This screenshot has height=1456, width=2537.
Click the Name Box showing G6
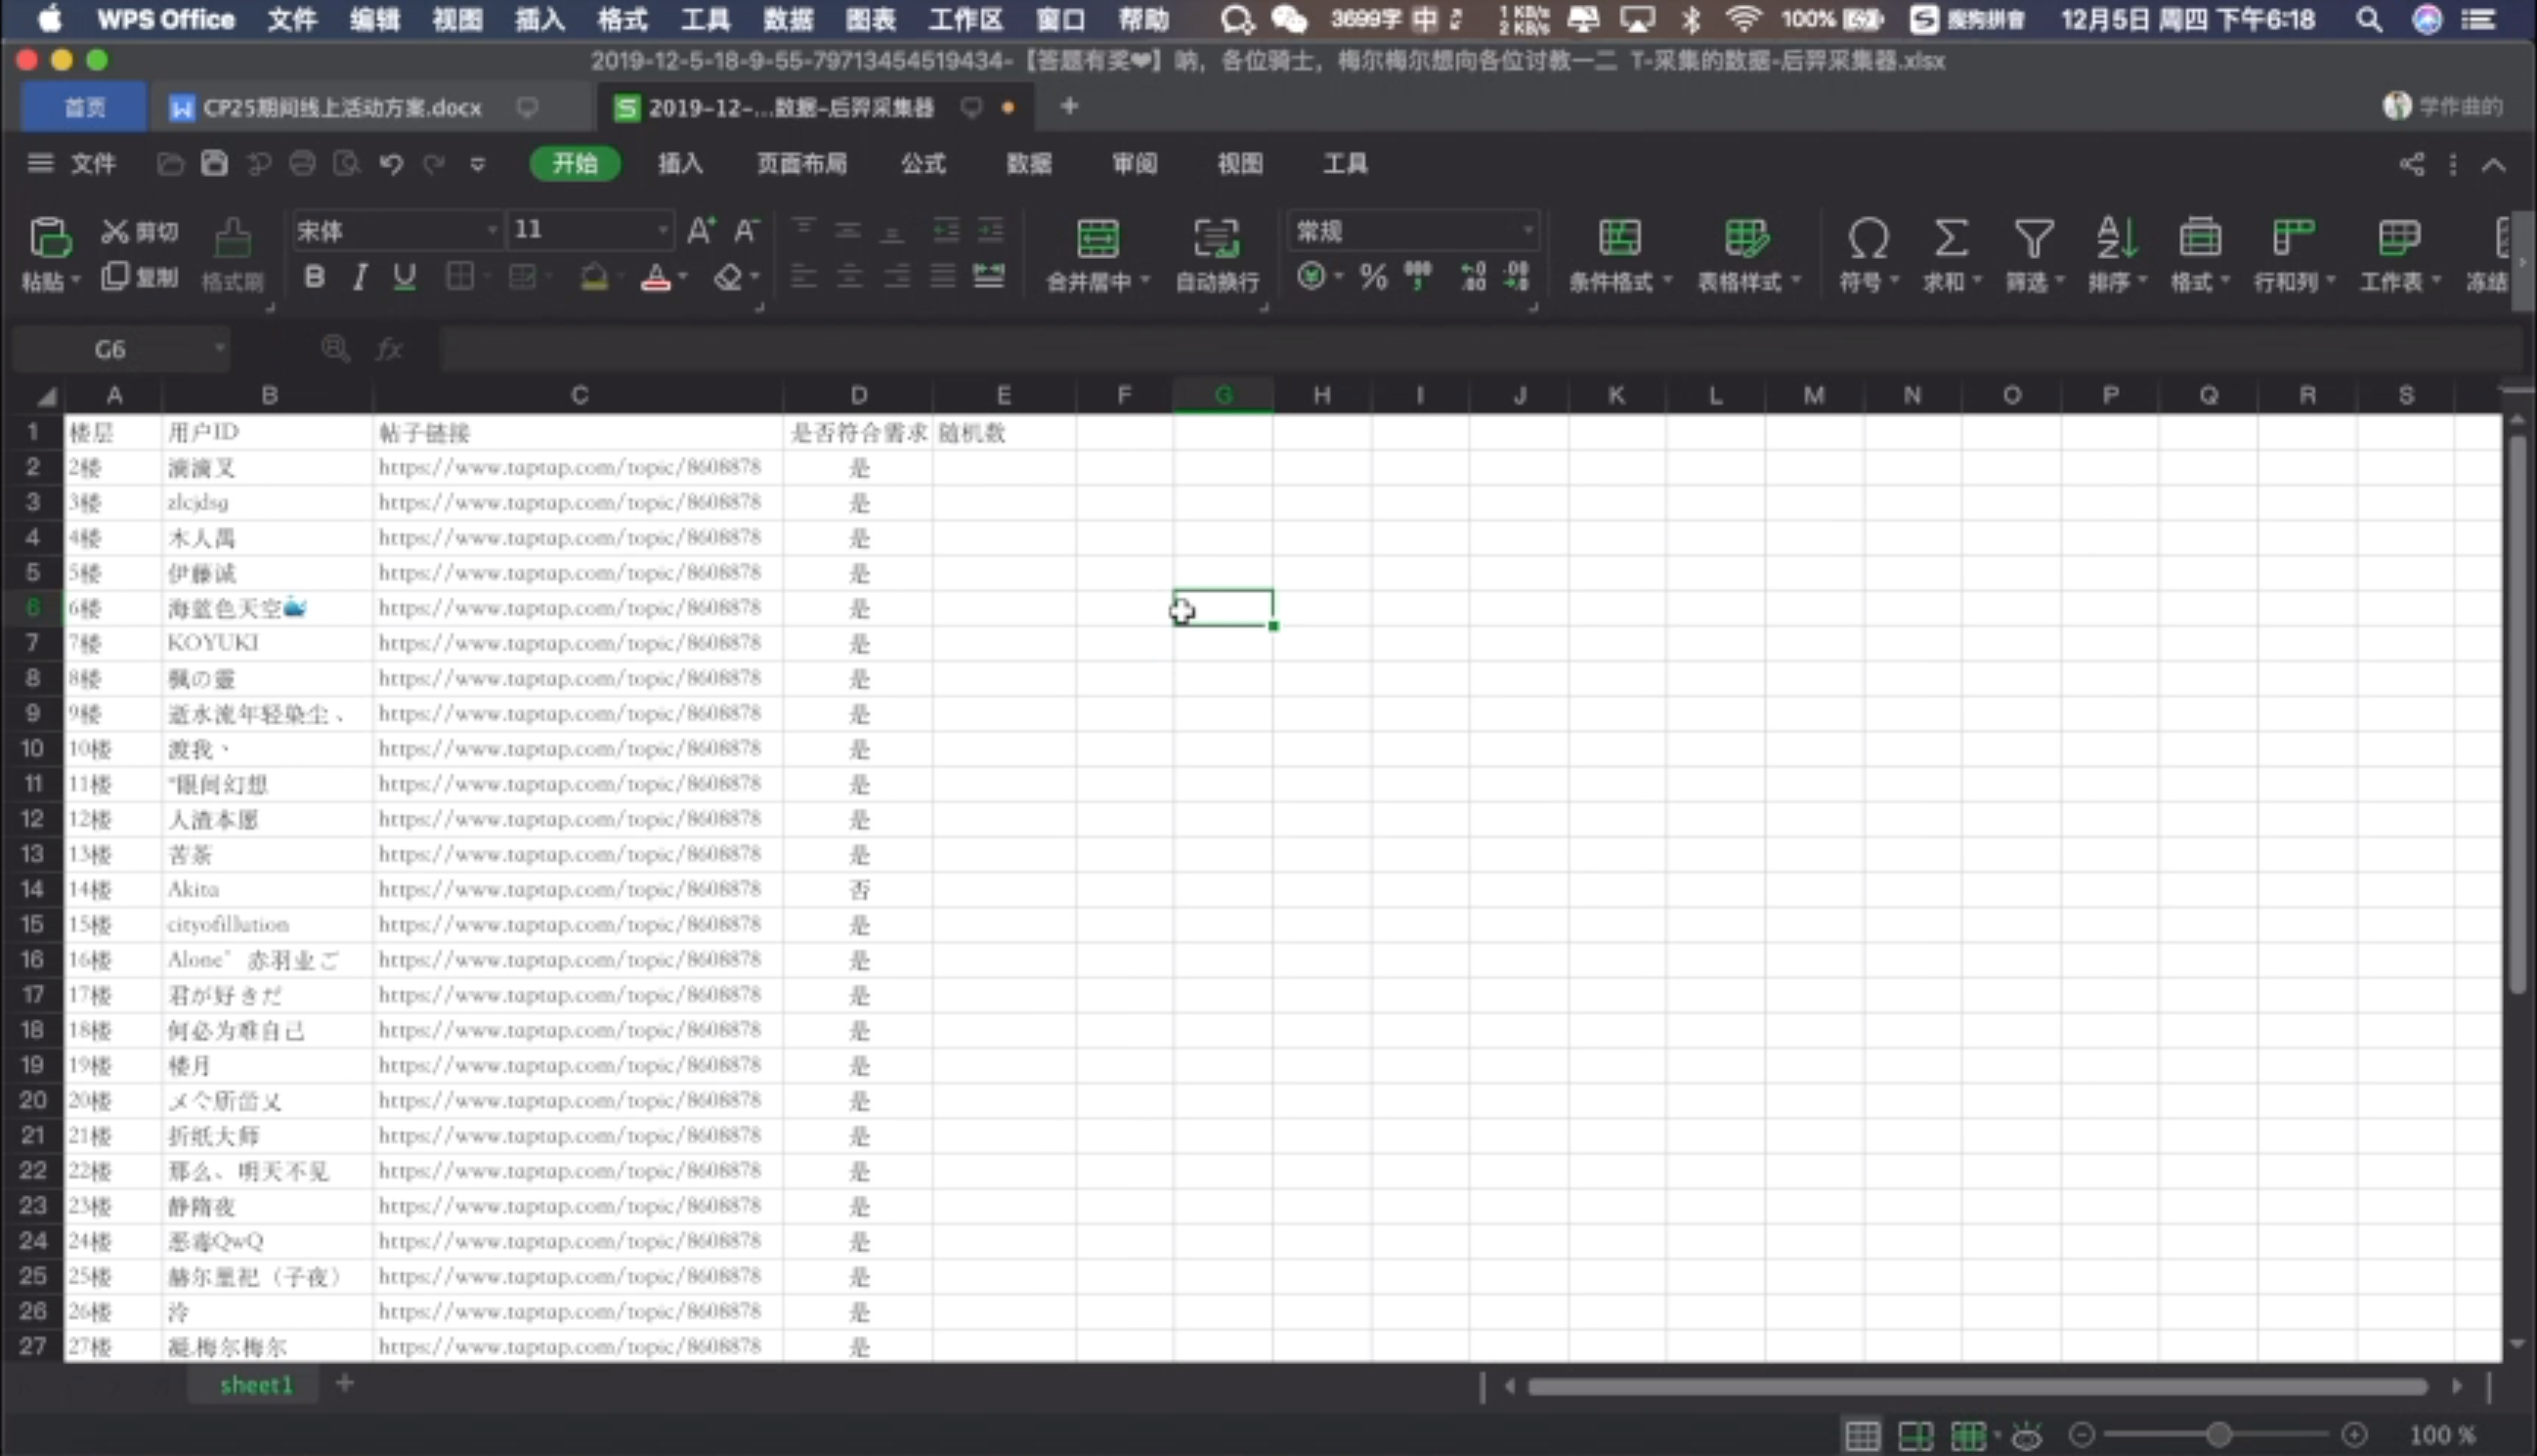[120, 349]
